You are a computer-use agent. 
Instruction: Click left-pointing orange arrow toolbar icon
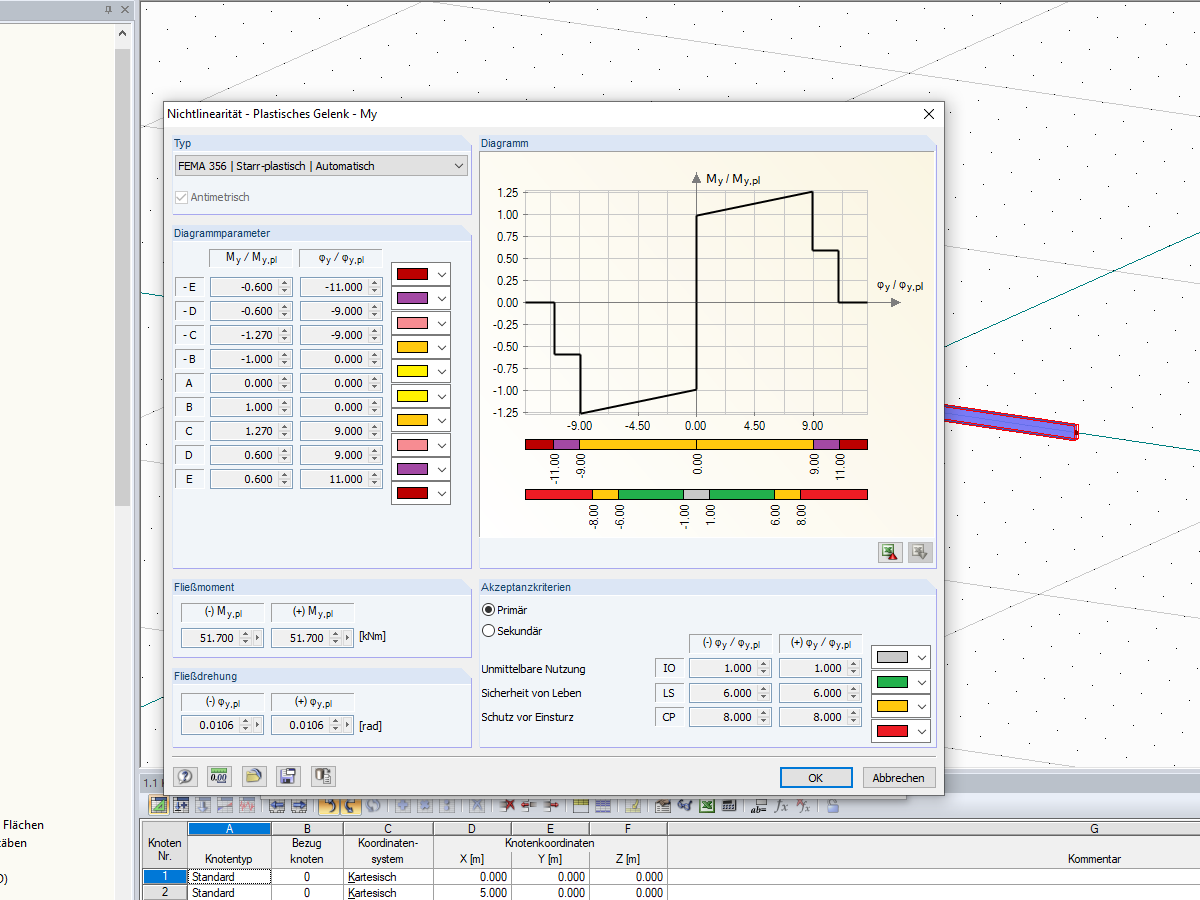pyautogui.click(x=330, y=805)
